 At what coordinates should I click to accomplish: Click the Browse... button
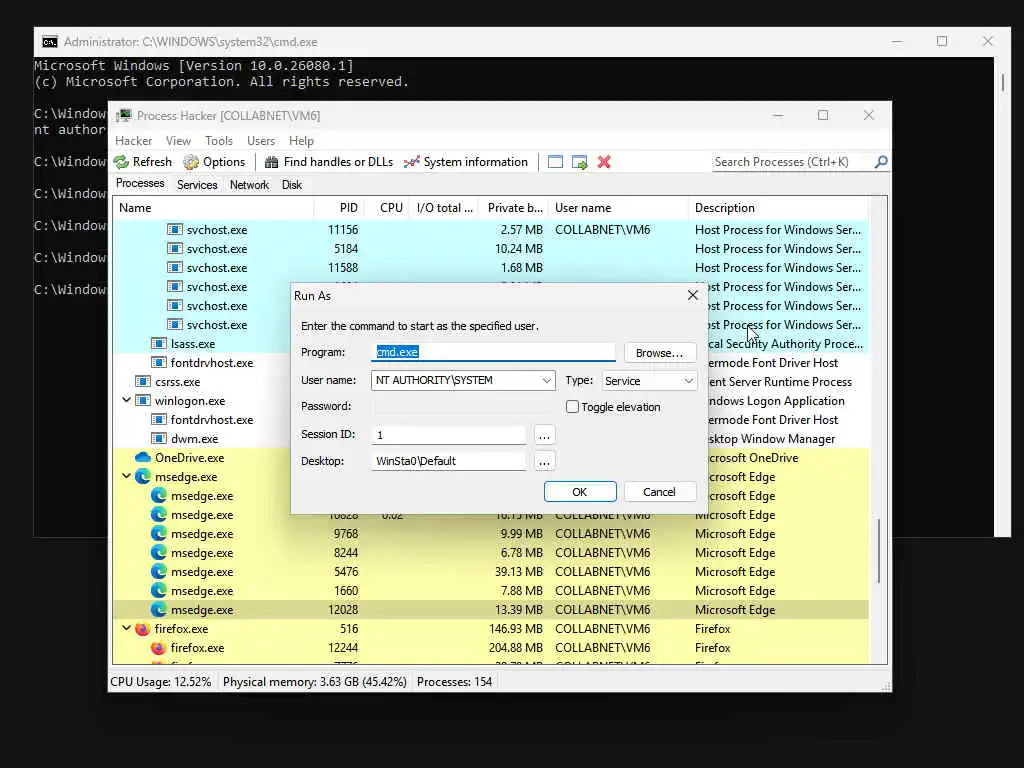click(660, 353)
